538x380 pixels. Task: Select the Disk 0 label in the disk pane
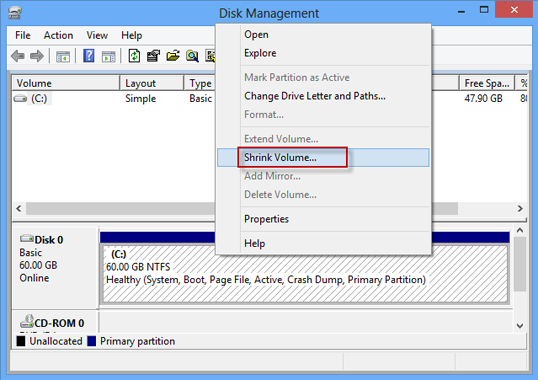click(49, 240)
